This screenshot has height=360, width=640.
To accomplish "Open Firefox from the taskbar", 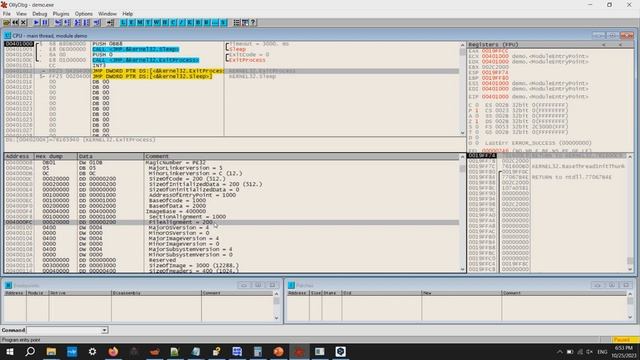I will [113, 351].
